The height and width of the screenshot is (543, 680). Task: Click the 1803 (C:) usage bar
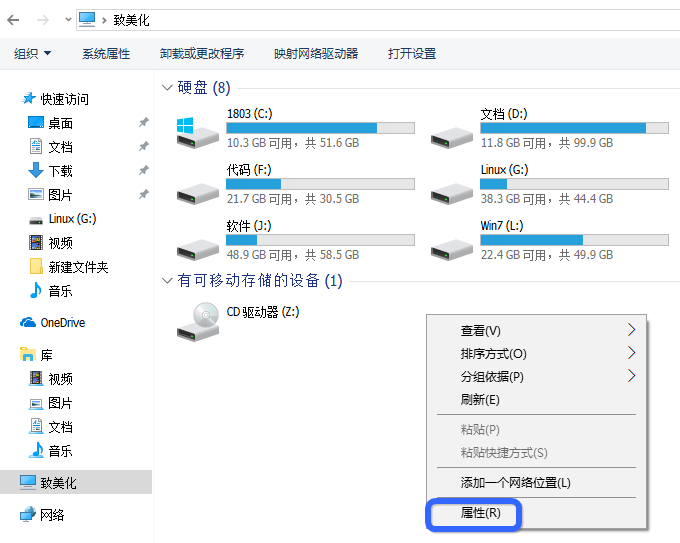[x=320, y=128]
